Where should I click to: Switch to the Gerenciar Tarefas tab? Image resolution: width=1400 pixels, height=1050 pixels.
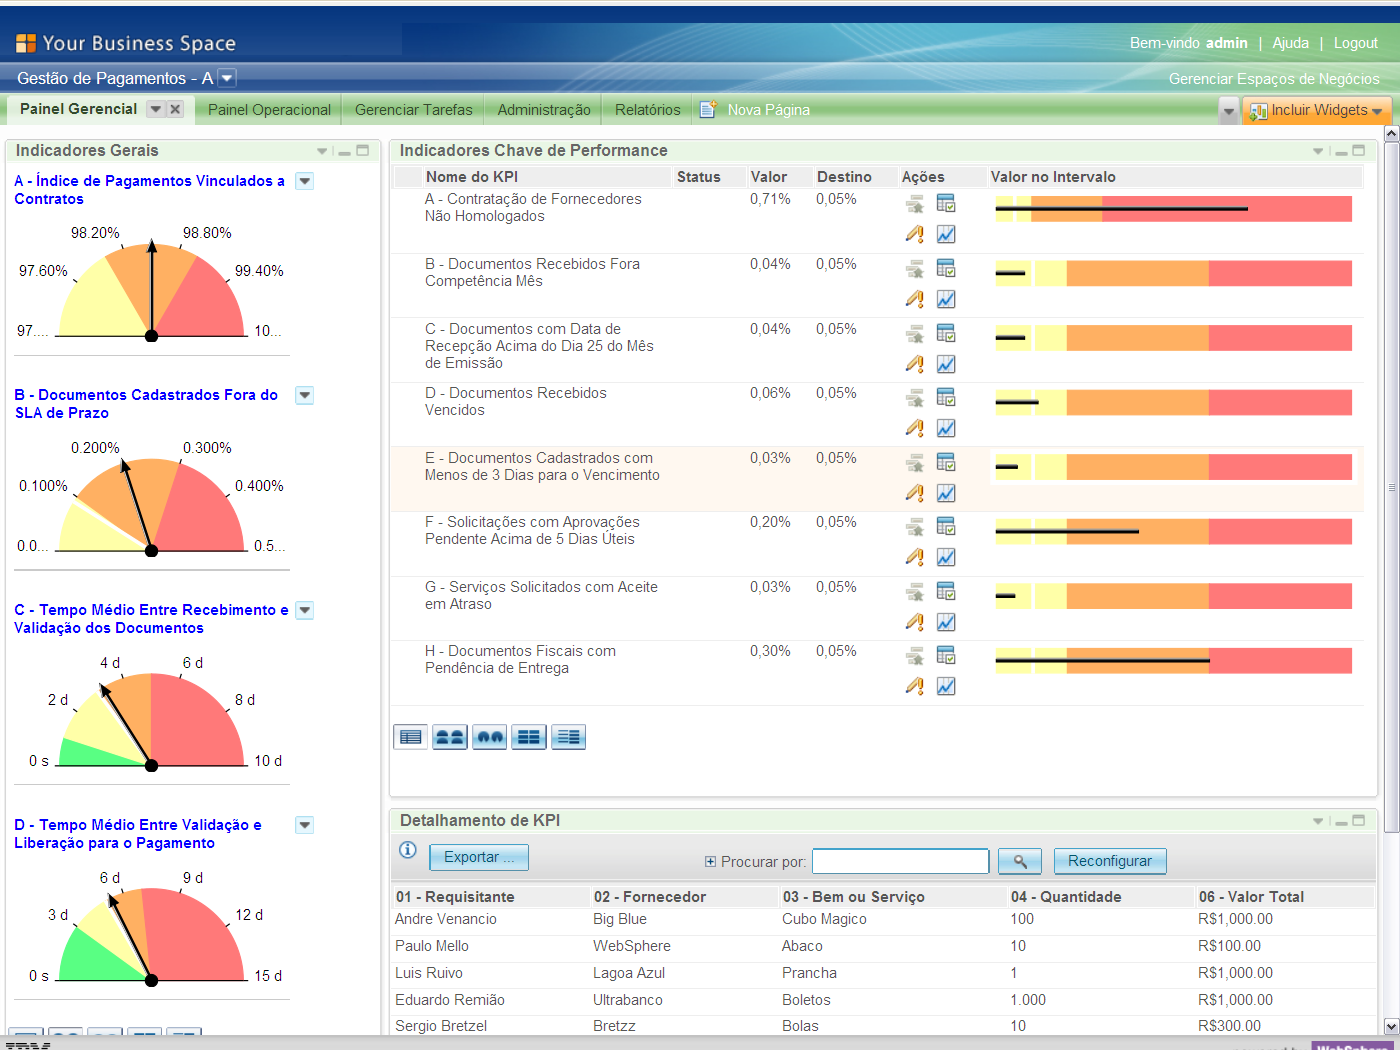pos(413,110)
